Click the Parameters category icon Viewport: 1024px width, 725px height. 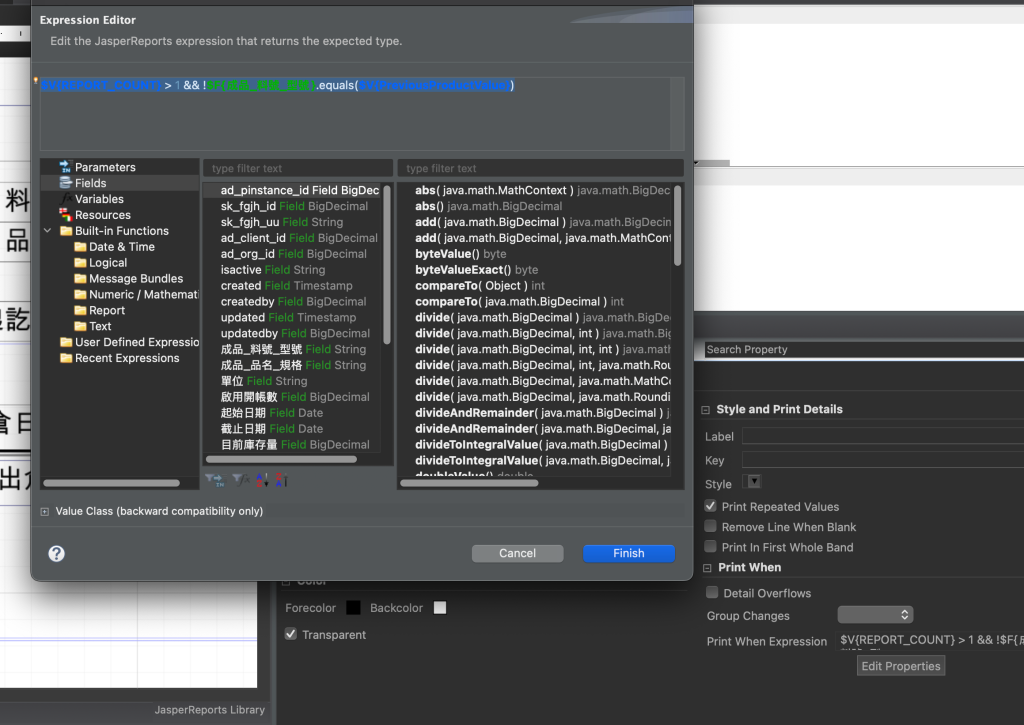click(65, 167)
